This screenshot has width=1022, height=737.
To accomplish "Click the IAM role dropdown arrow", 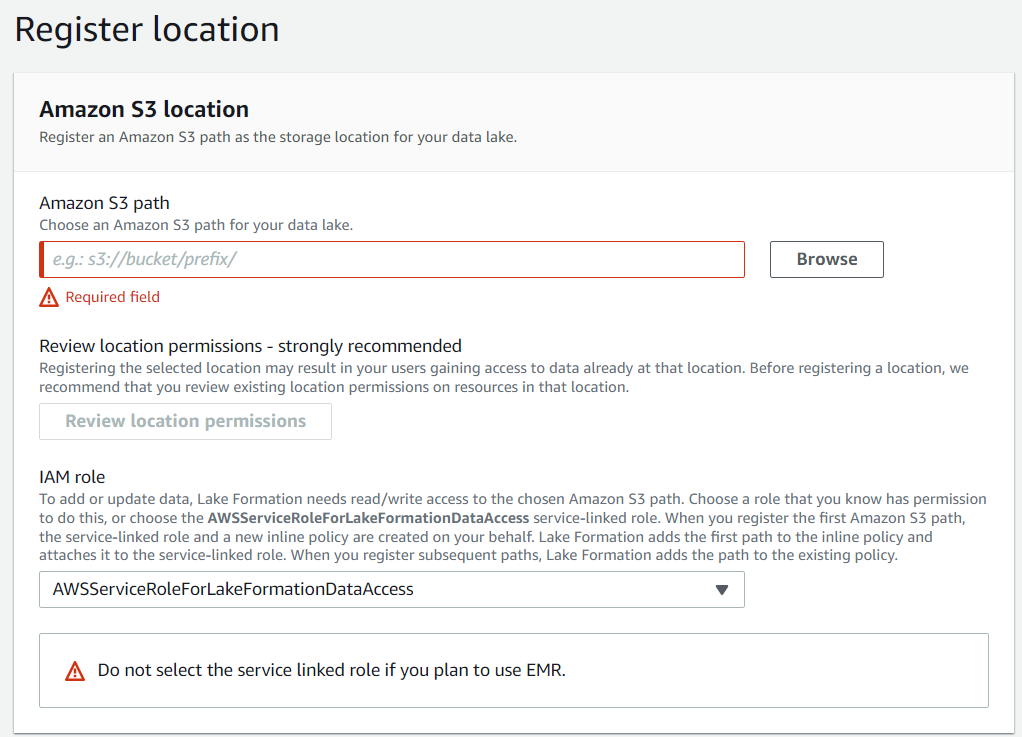I will [x=722, y=590].
